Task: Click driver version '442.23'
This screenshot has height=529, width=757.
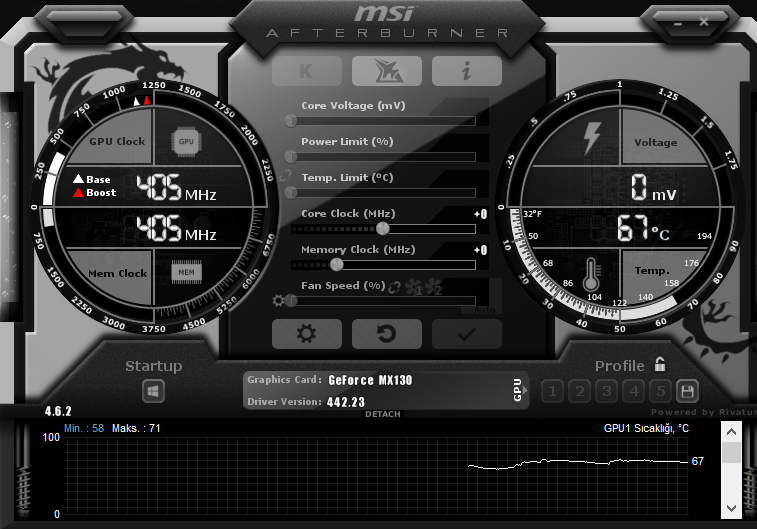Action: click(346, 402)
